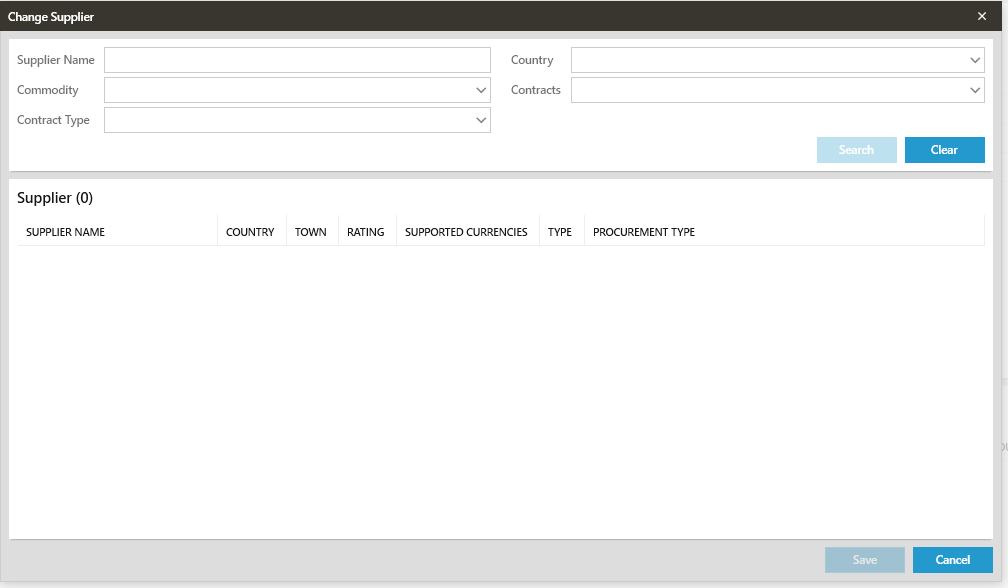Click the empty supplier results area
Viewport: 1008px width, 588px height.
point(500,390)
